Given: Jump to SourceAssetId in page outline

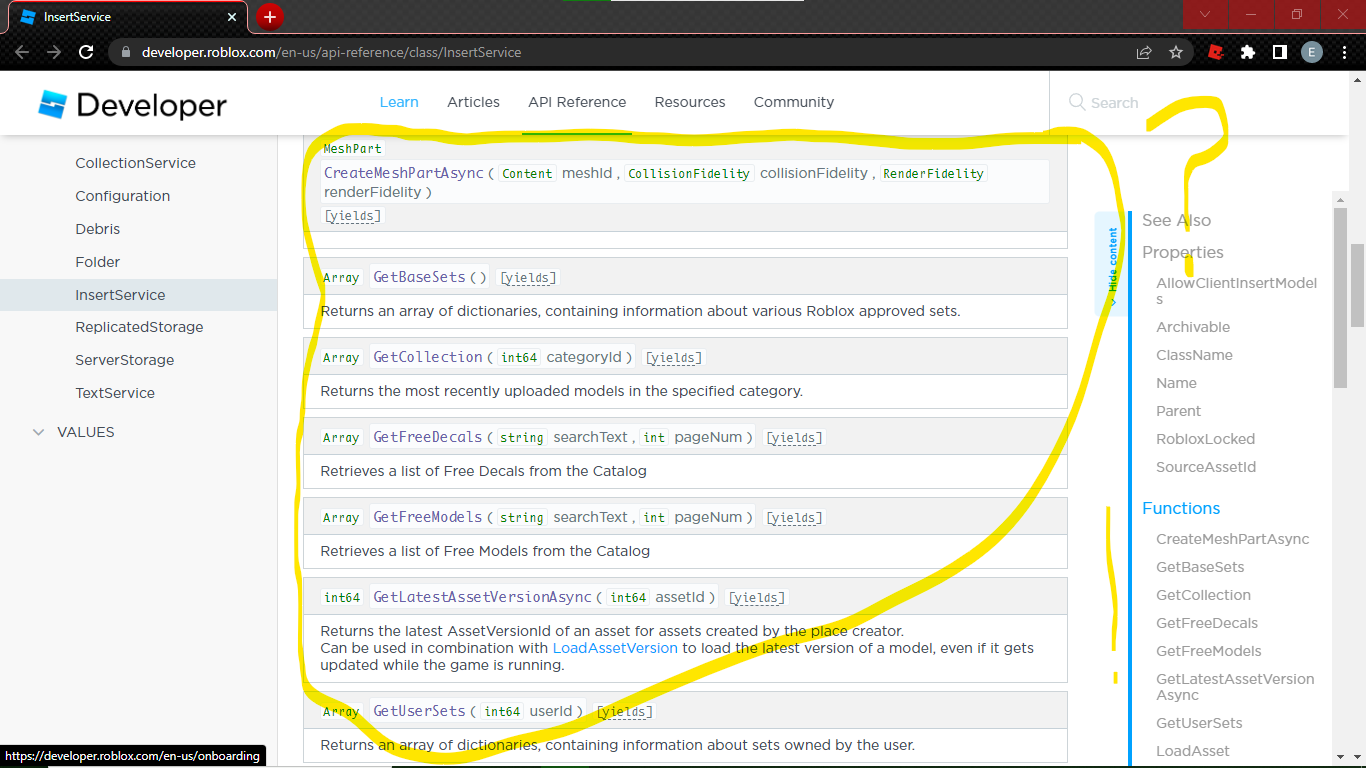Looking at the screenshot, I should [x=1206, y=467].
